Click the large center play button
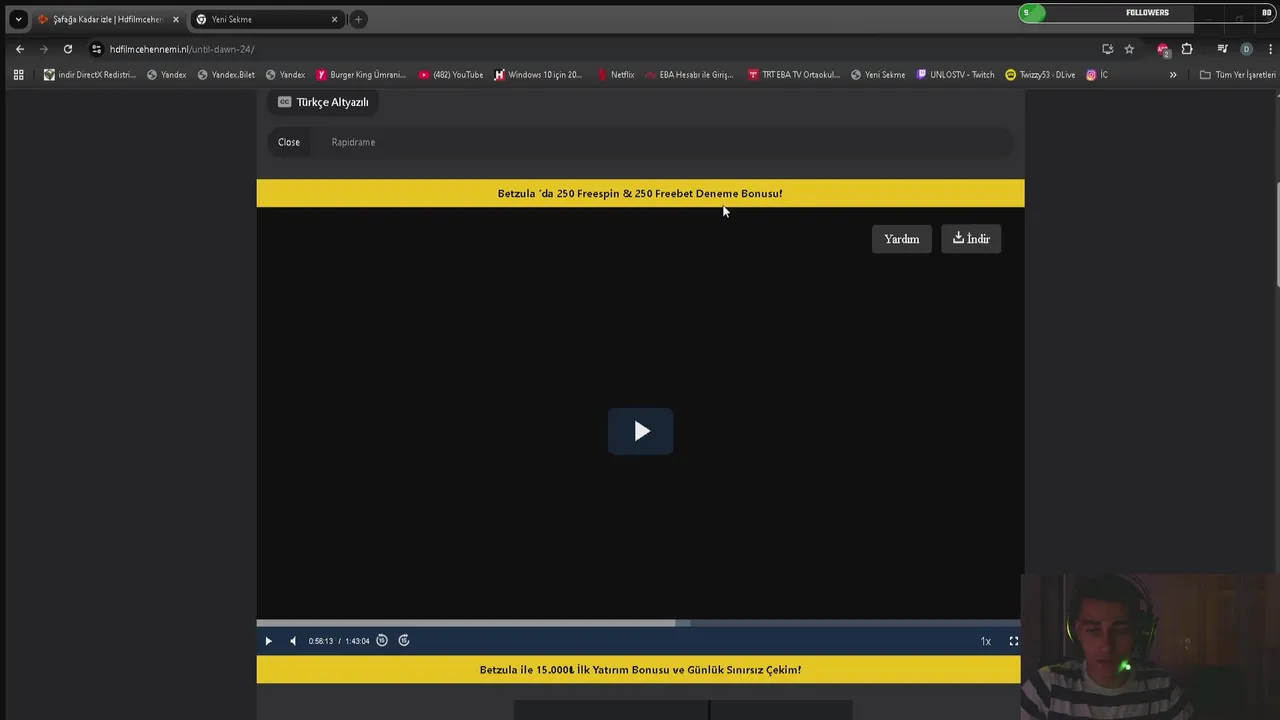The width and height of the screenshot is (1280, 720). pos(641,431)
